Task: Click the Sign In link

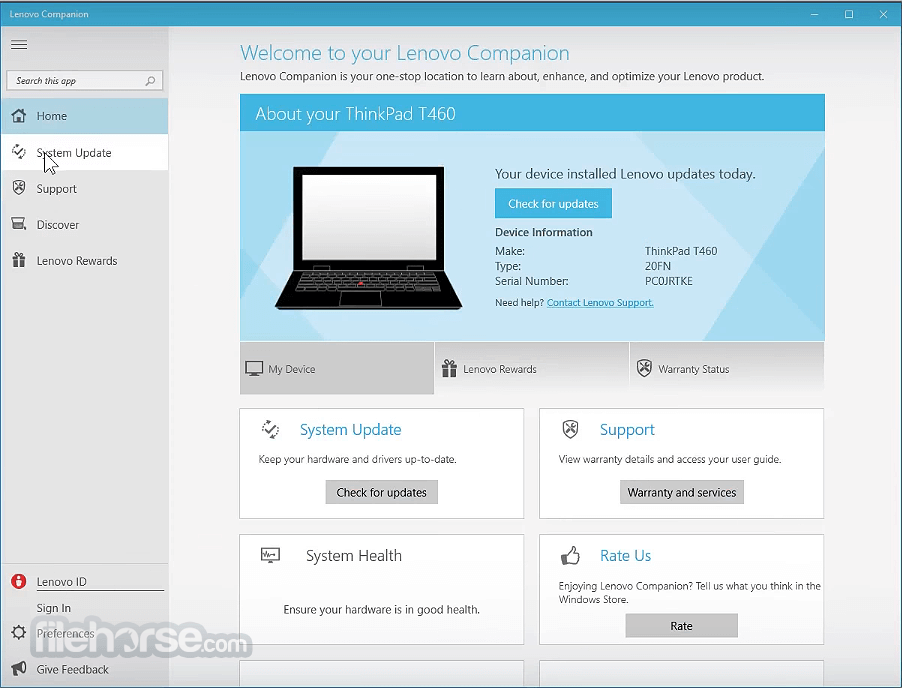Action: (x=53, y=608)
